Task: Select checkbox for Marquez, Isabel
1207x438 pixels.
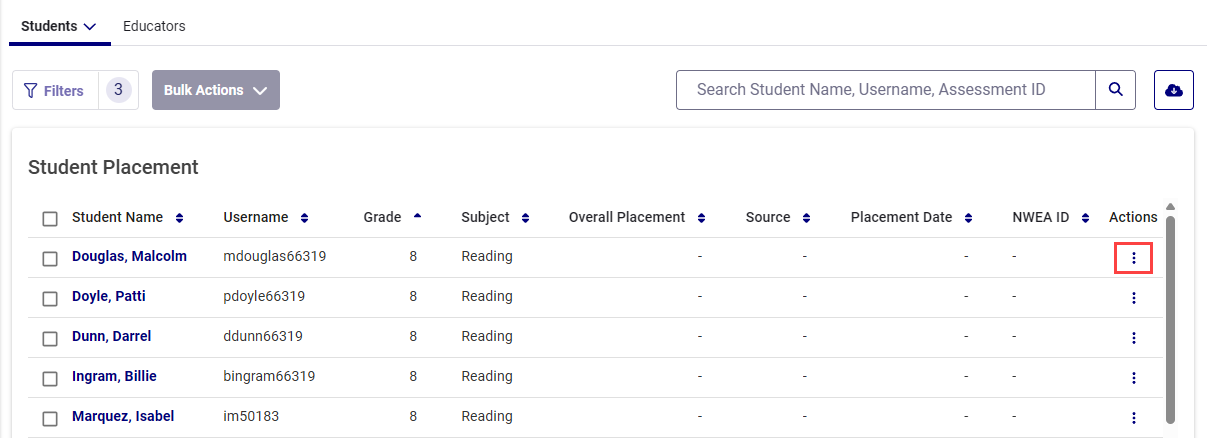Action: 50,419
